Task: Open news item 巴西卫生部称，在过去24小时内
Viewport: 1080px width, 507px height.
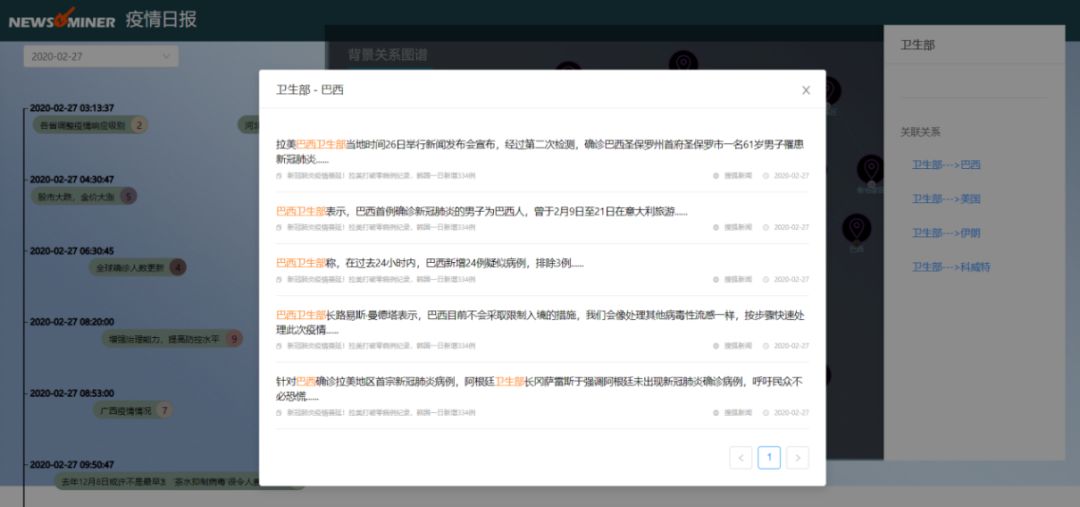Action: 430,263
